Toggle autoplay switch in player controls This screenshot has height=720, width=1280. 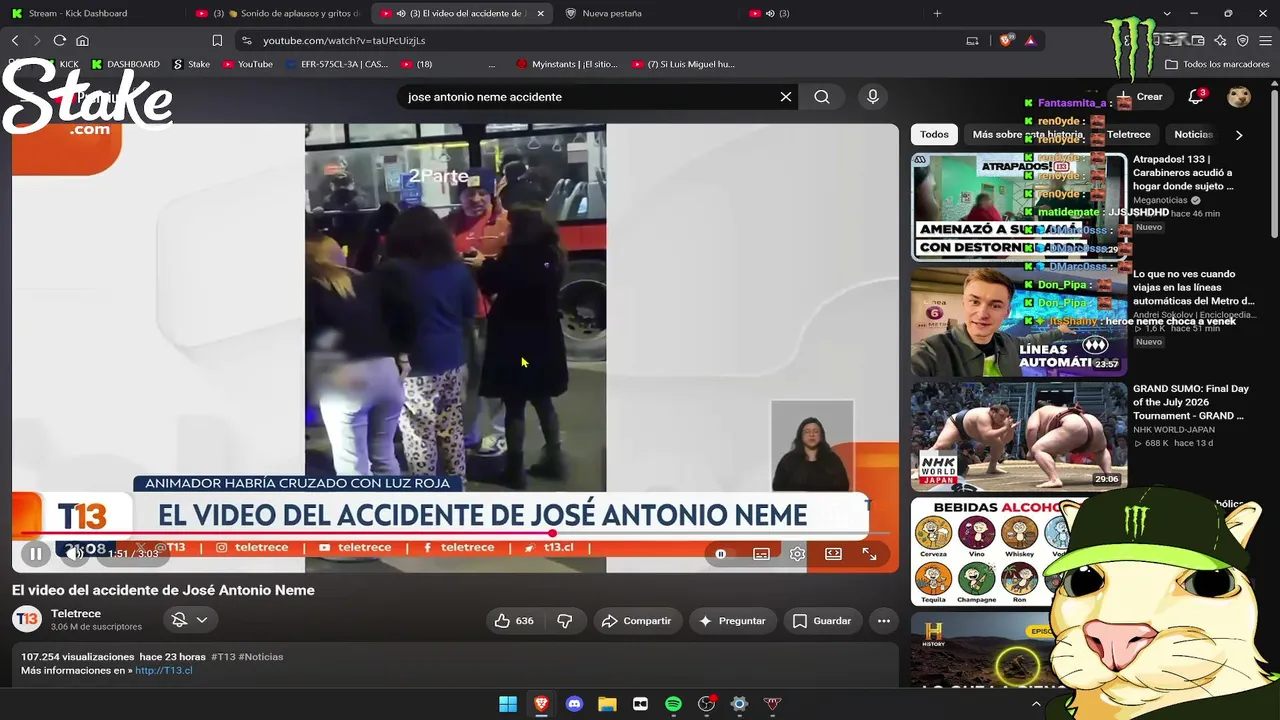[x=720, y=554]
